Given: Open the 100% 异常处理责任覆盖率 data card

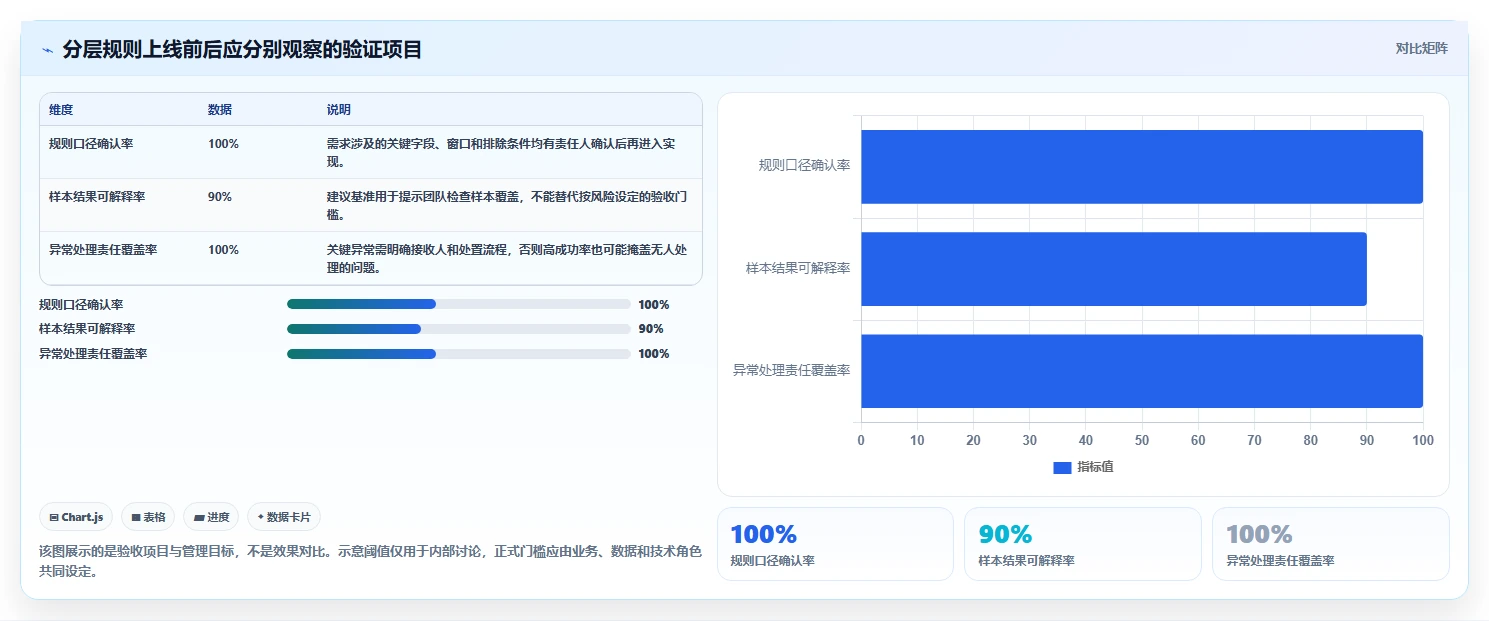Looking at the screenshot, I should tap(1330, 544).
